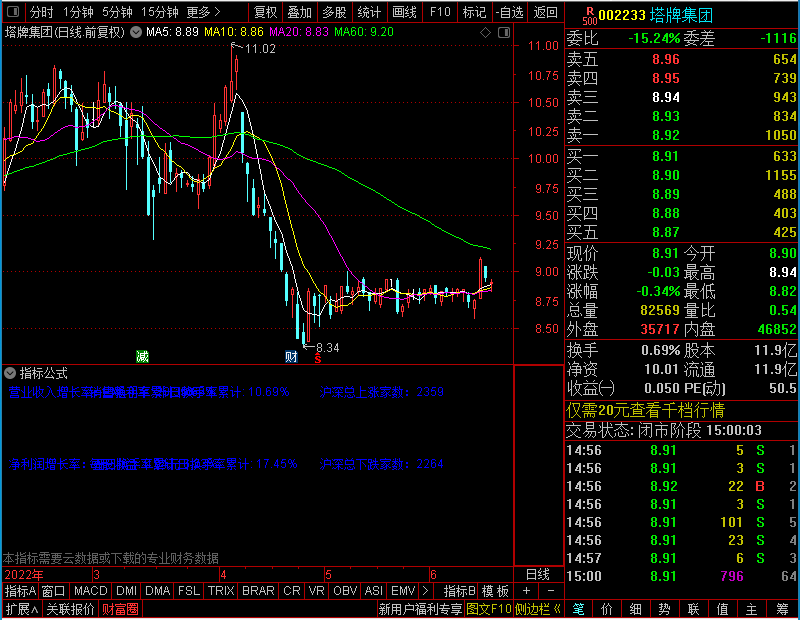Click the 仅需20元查看千档行情 promo link
Image resolution: width=800 pixels, height=620 pixels.
pyautogui.click(x=645, y=410)
